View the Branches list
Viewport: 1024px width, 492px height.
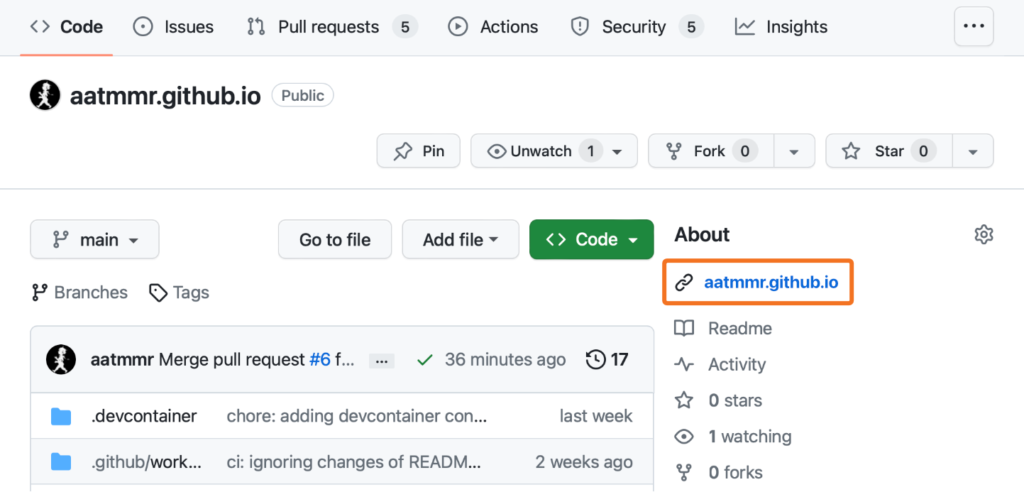pyautogui.click(x=80, y=292)
